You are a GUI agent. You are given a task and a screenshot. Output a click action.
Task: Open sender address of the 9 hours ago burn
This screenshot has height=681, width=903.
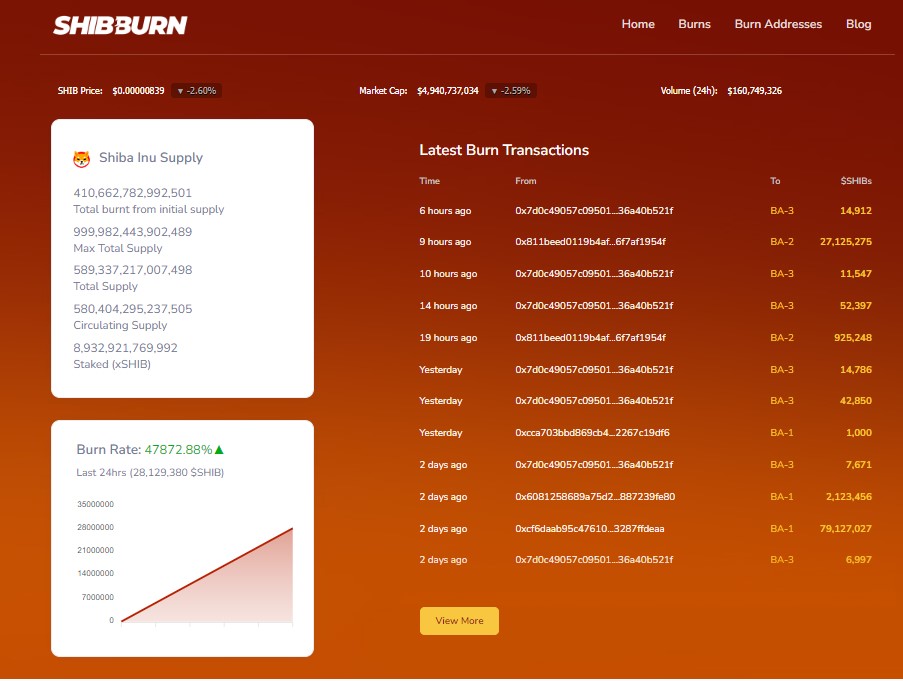[x=590, y=242]
